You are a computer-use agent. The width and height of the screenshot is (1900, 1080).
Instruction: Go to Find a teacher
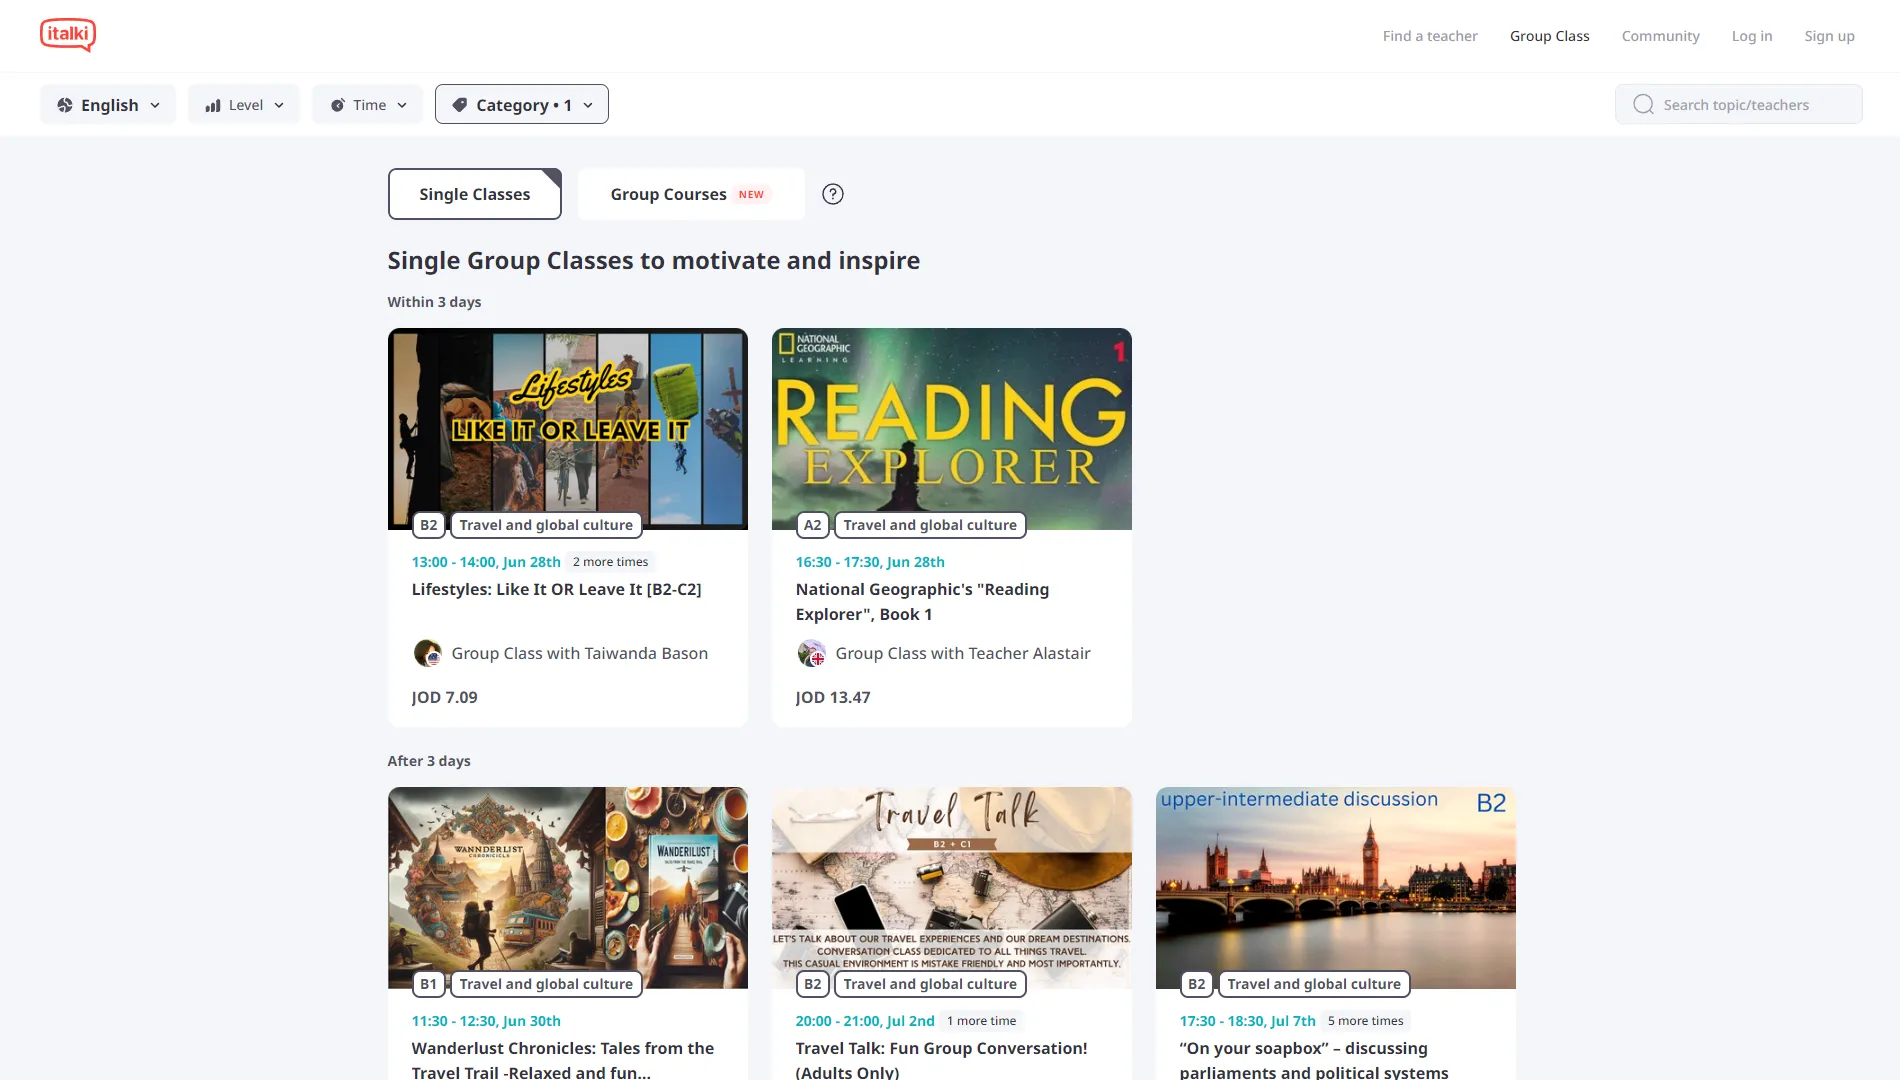tap(1430, 36)
